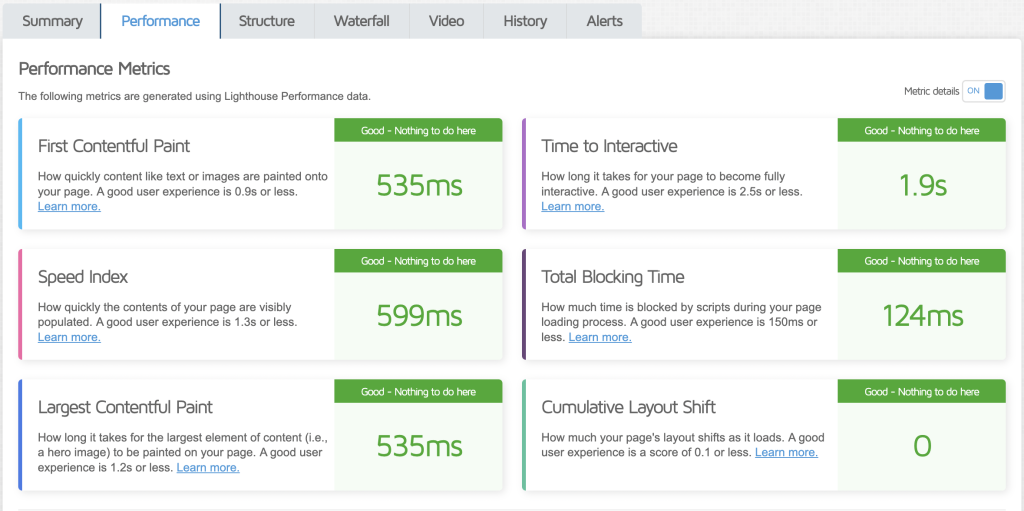The image size is (1024, 511).
Task: Click the Total Blocking Time 124ms score
Action: coord(922,317)
